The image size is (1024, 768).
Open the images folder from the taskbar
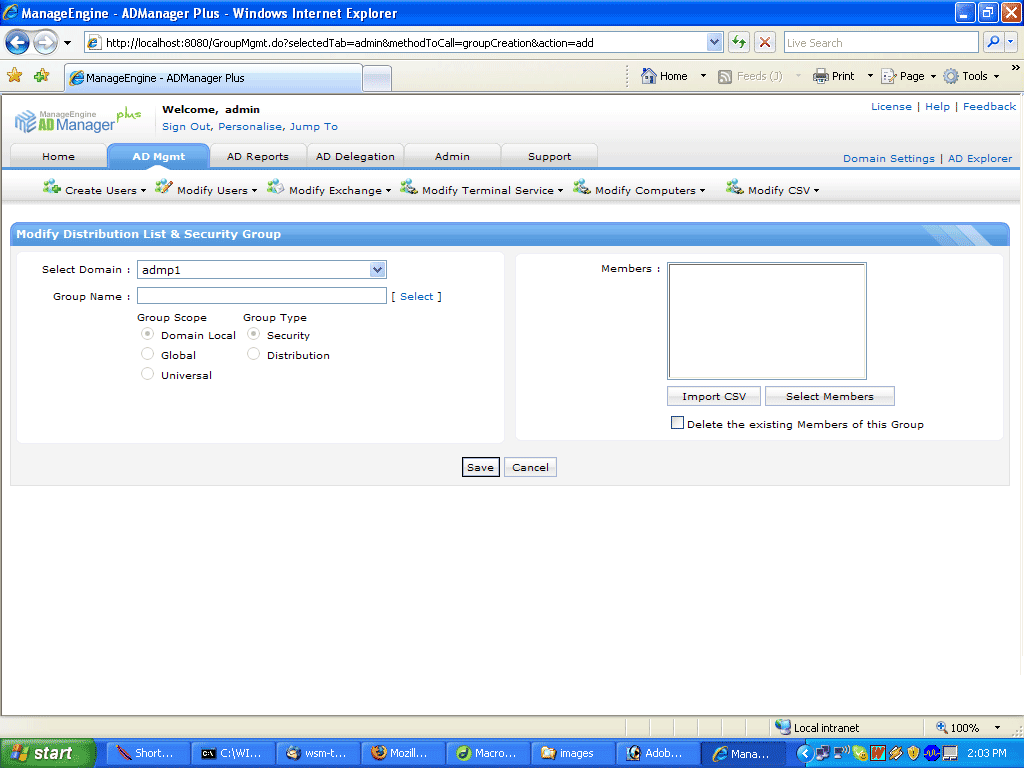573,753
